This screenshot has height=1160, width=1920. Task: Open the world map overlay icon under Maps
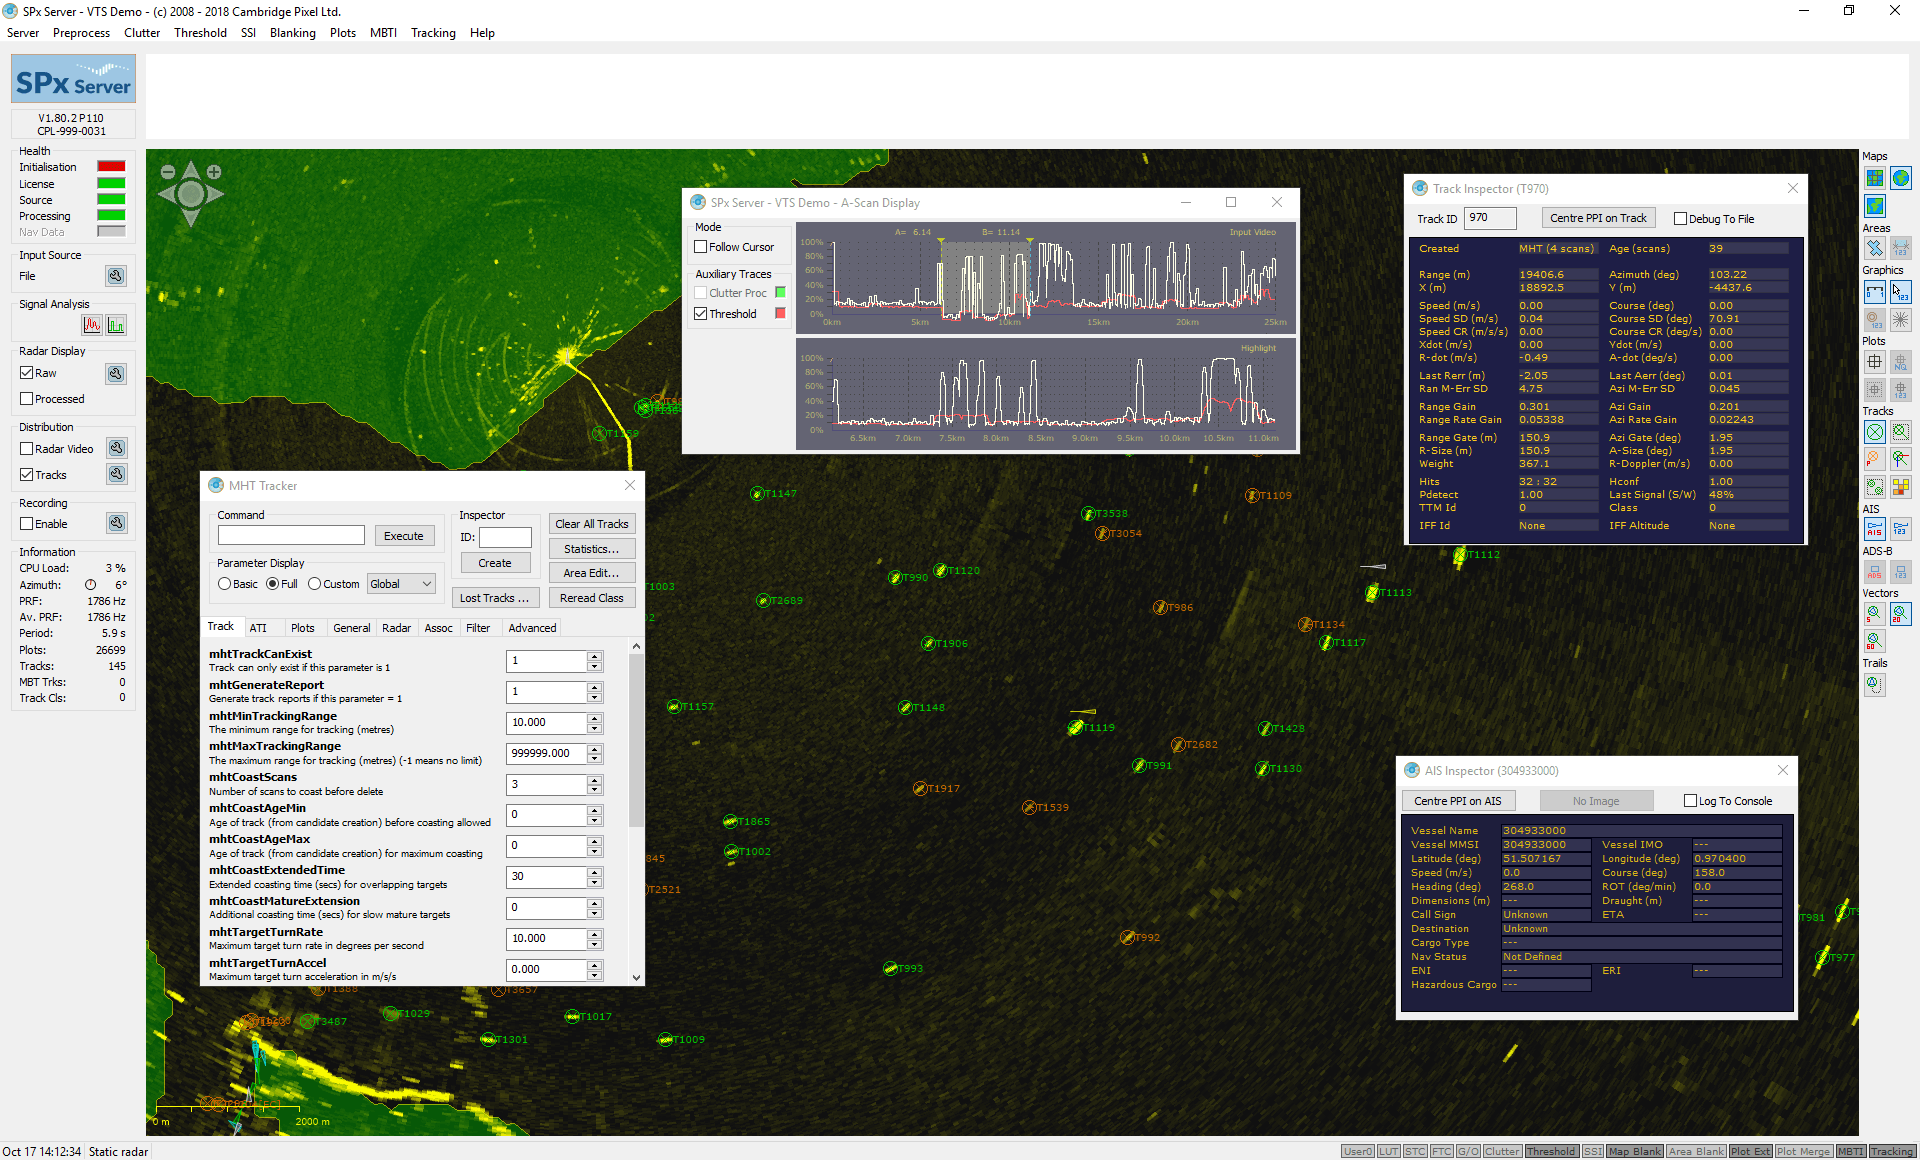(1900, 178)
